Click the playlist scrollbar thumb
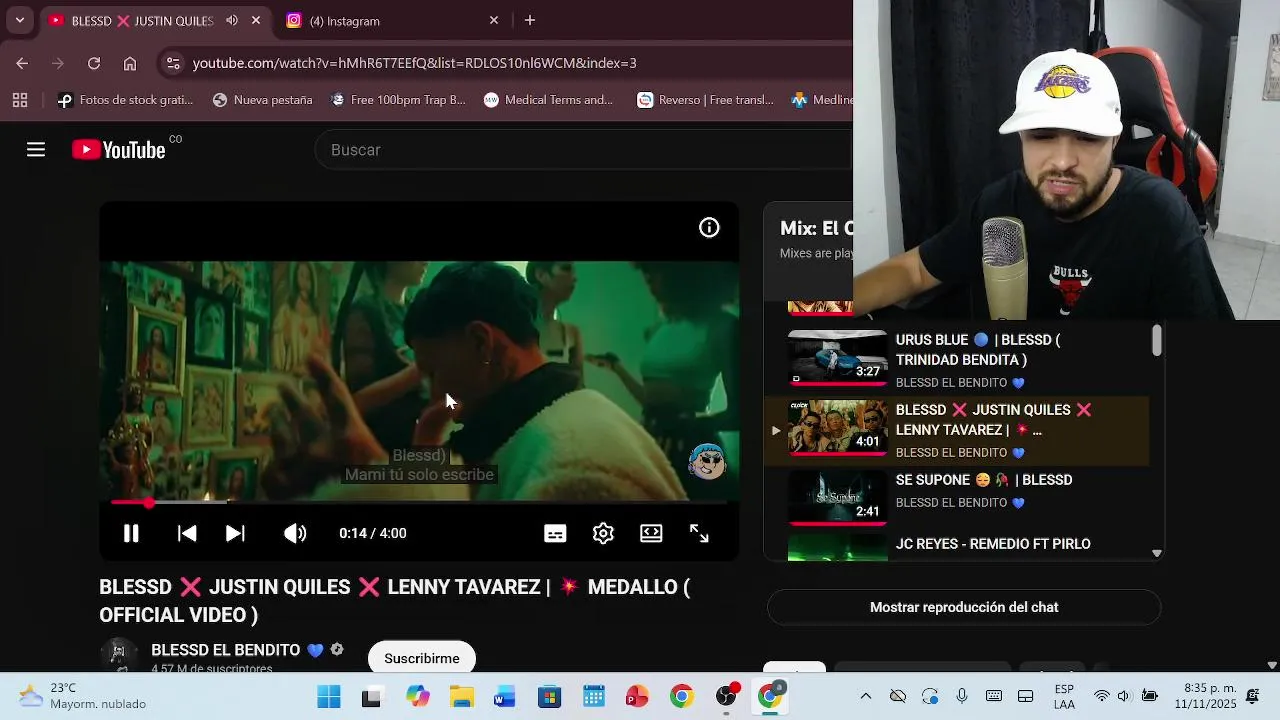Image resolution: width=1280 pixels, height=720 pixels. 1157,340
